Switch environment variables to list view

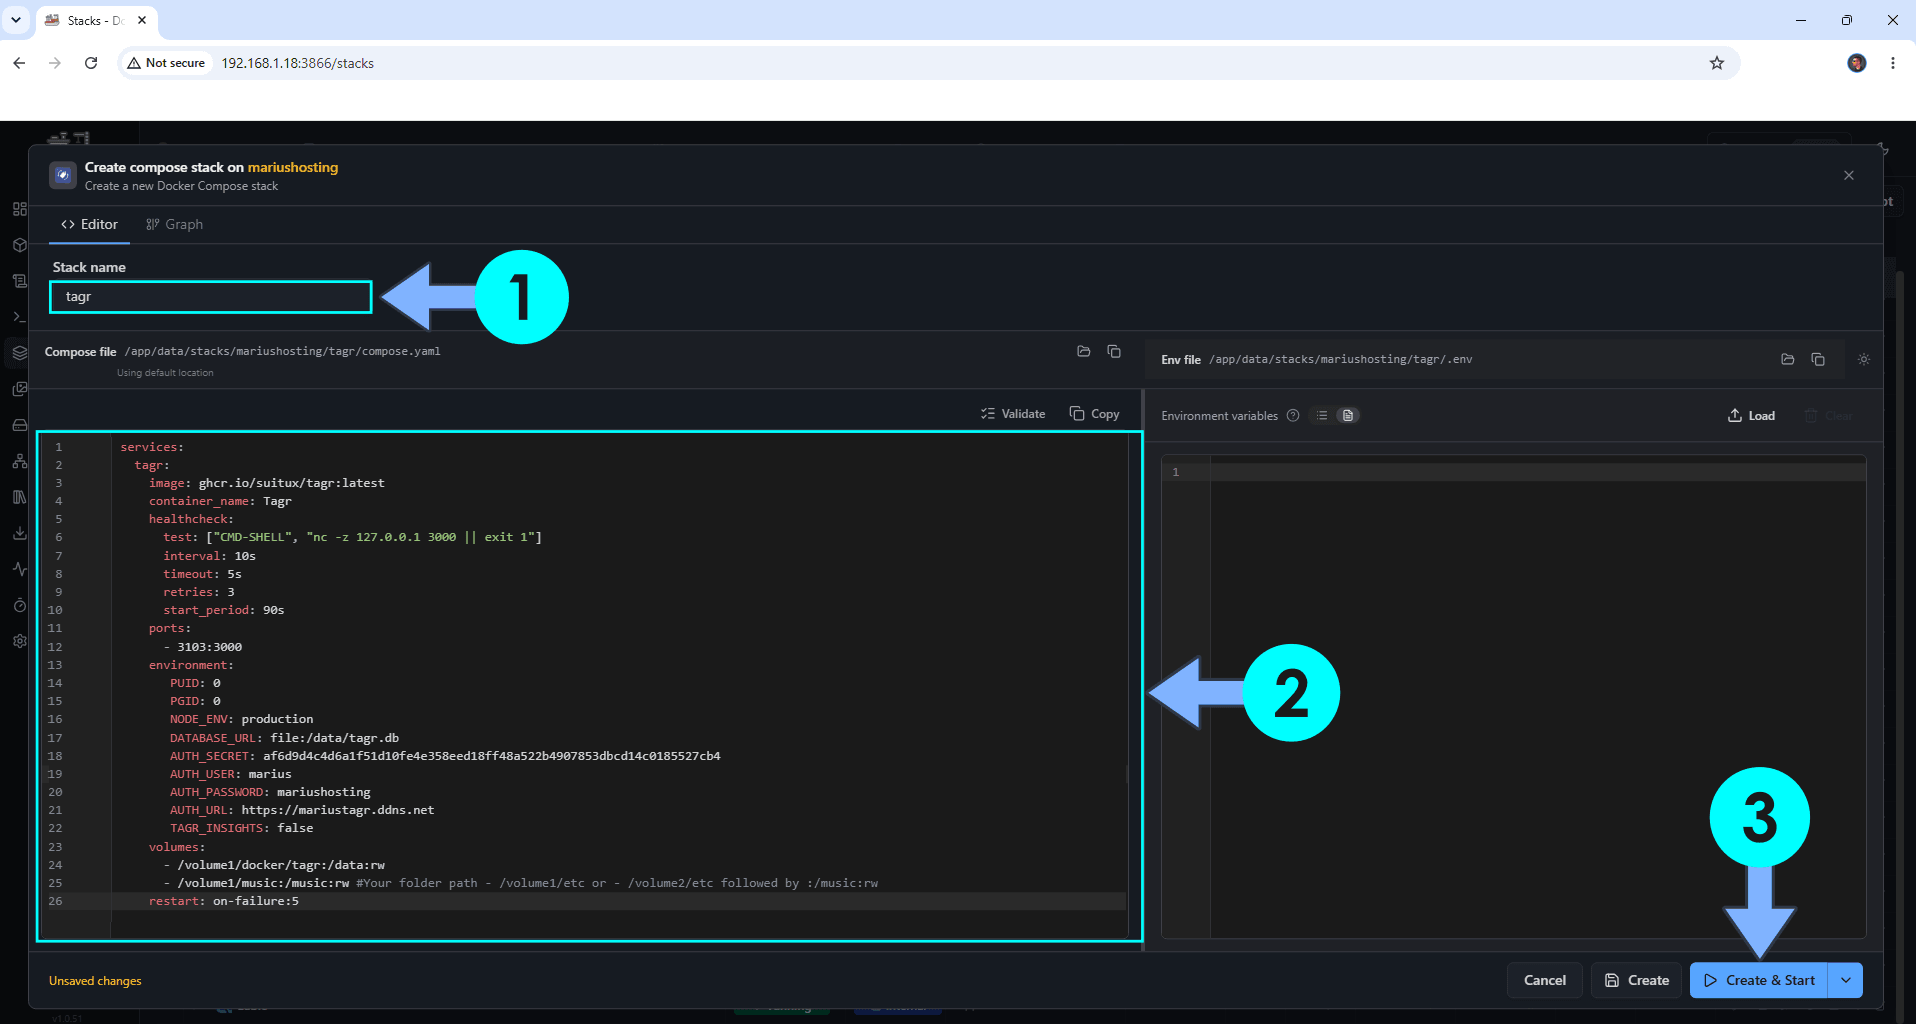click(x=1322, y=416)
